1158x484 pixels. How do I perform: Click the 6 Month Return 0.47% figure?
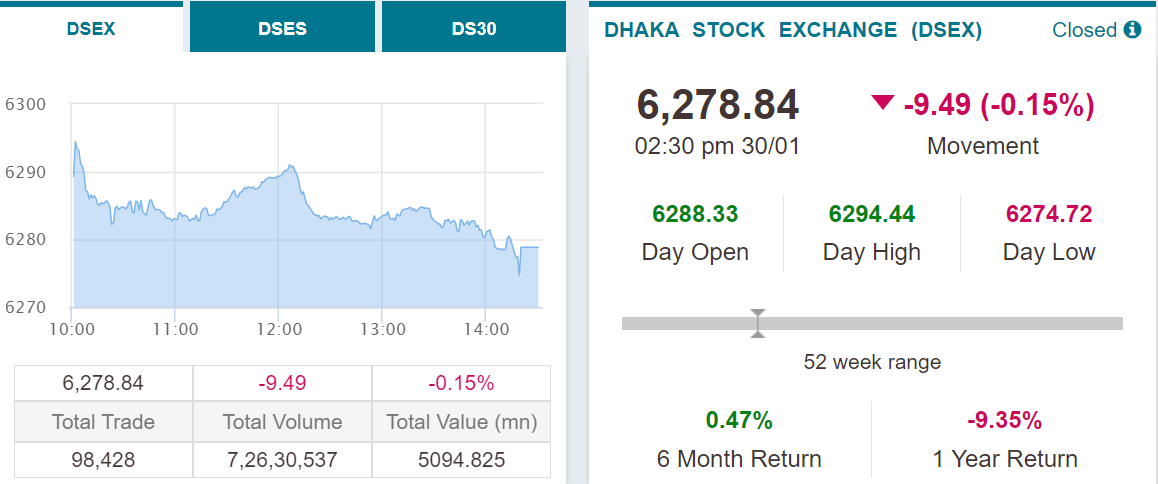click(739, 421)
